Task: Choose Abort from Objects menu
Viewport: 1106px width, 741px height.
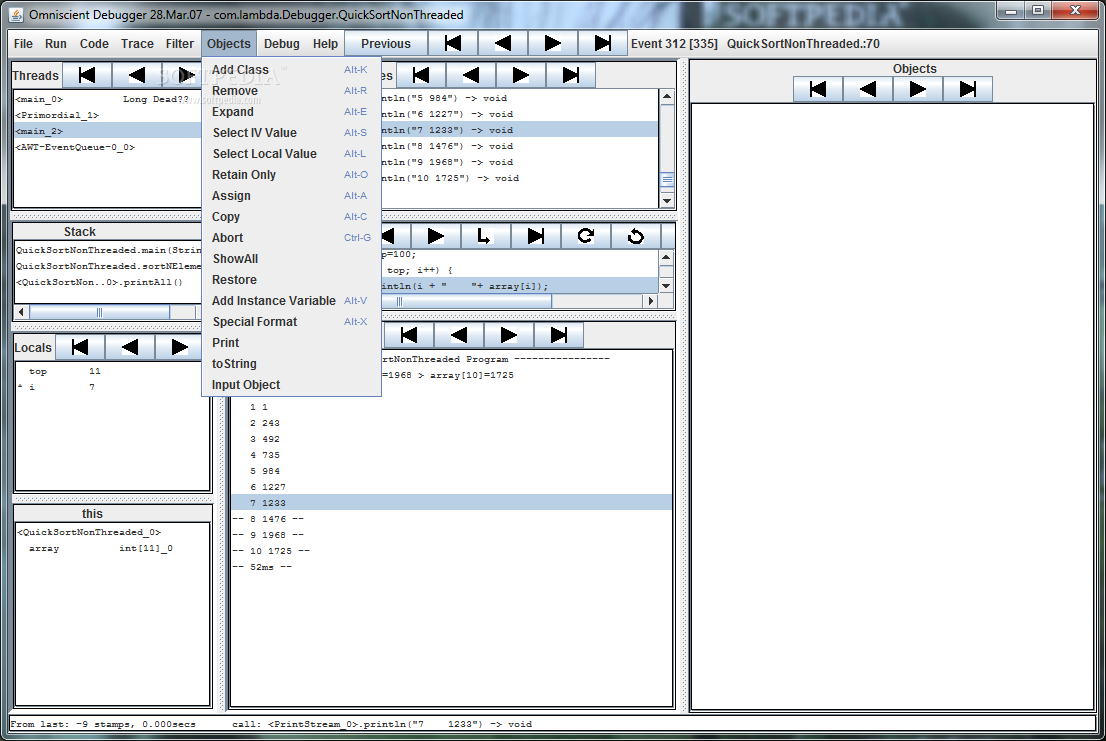Action: click(x=291, y=238)
